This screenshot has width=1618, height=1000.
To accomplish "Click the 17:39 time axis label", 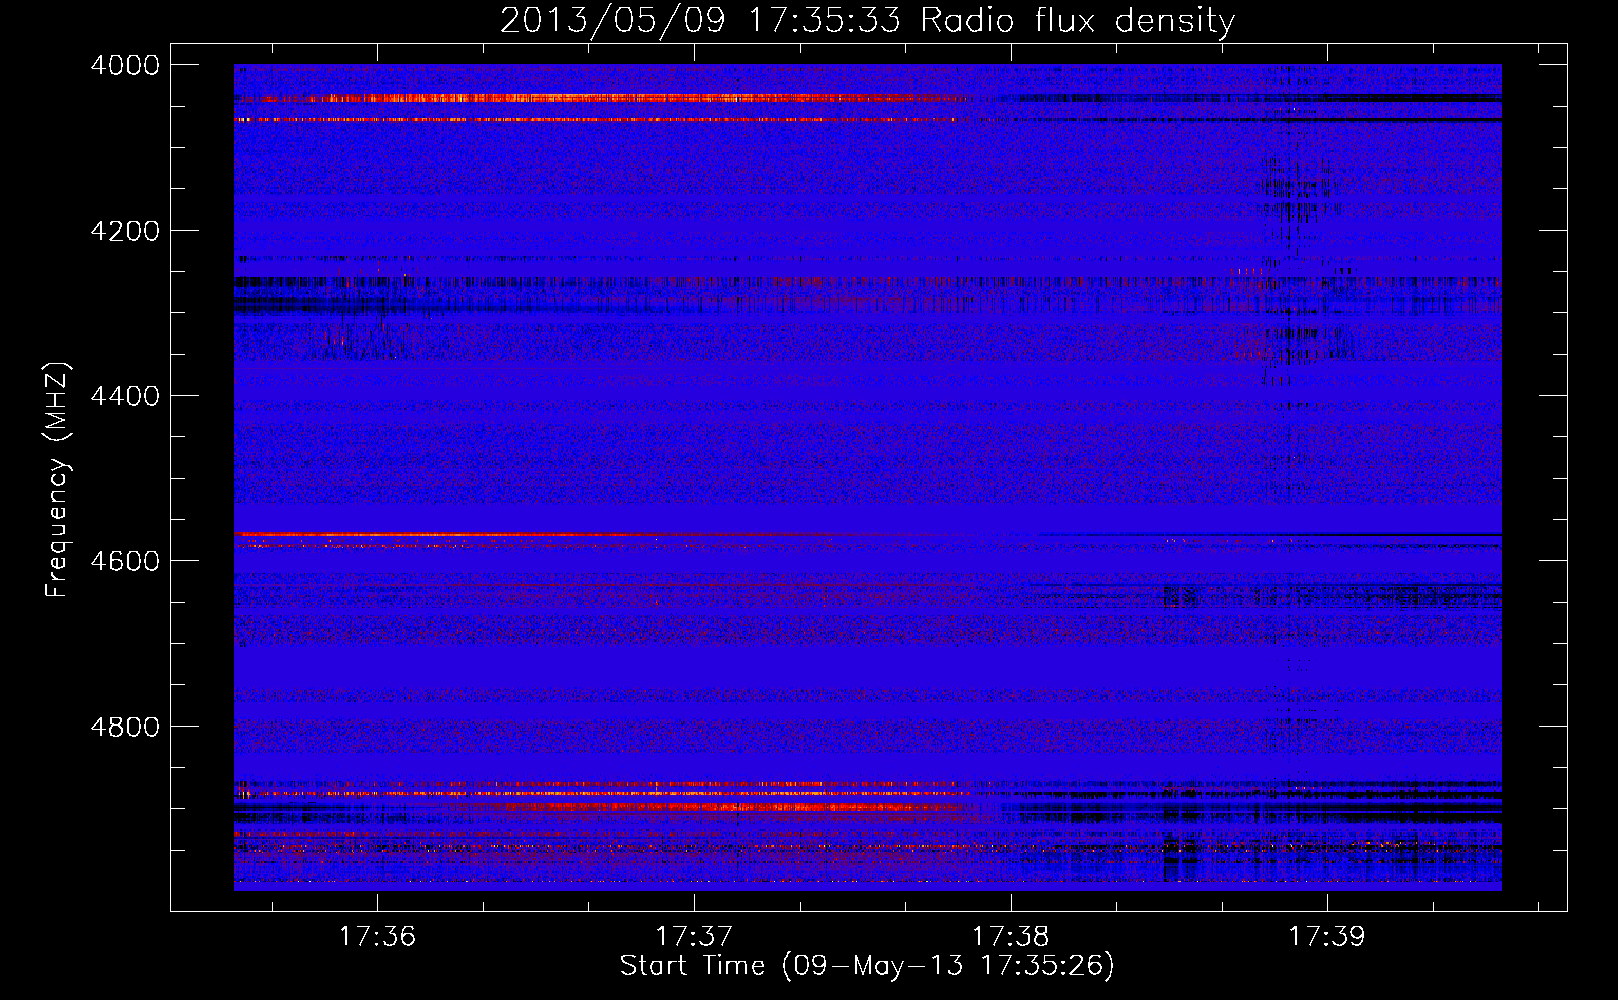I will (x=1326, y=936).
